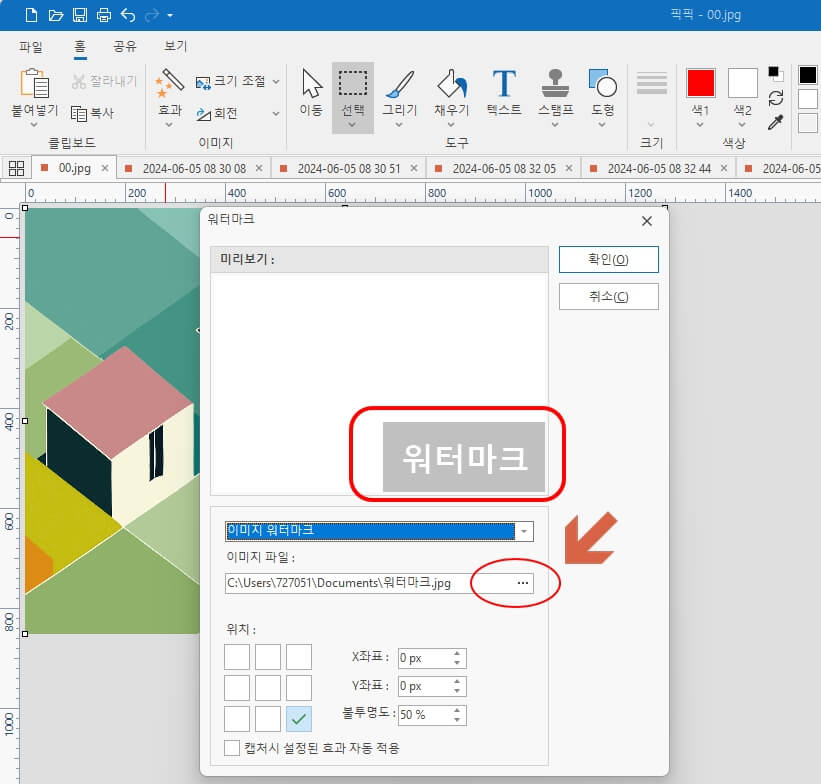Expand 그리기 tool dropdown arrow
Image resolution: width=821 pixels, height=784 pixels.
click(x=399, y=125)
